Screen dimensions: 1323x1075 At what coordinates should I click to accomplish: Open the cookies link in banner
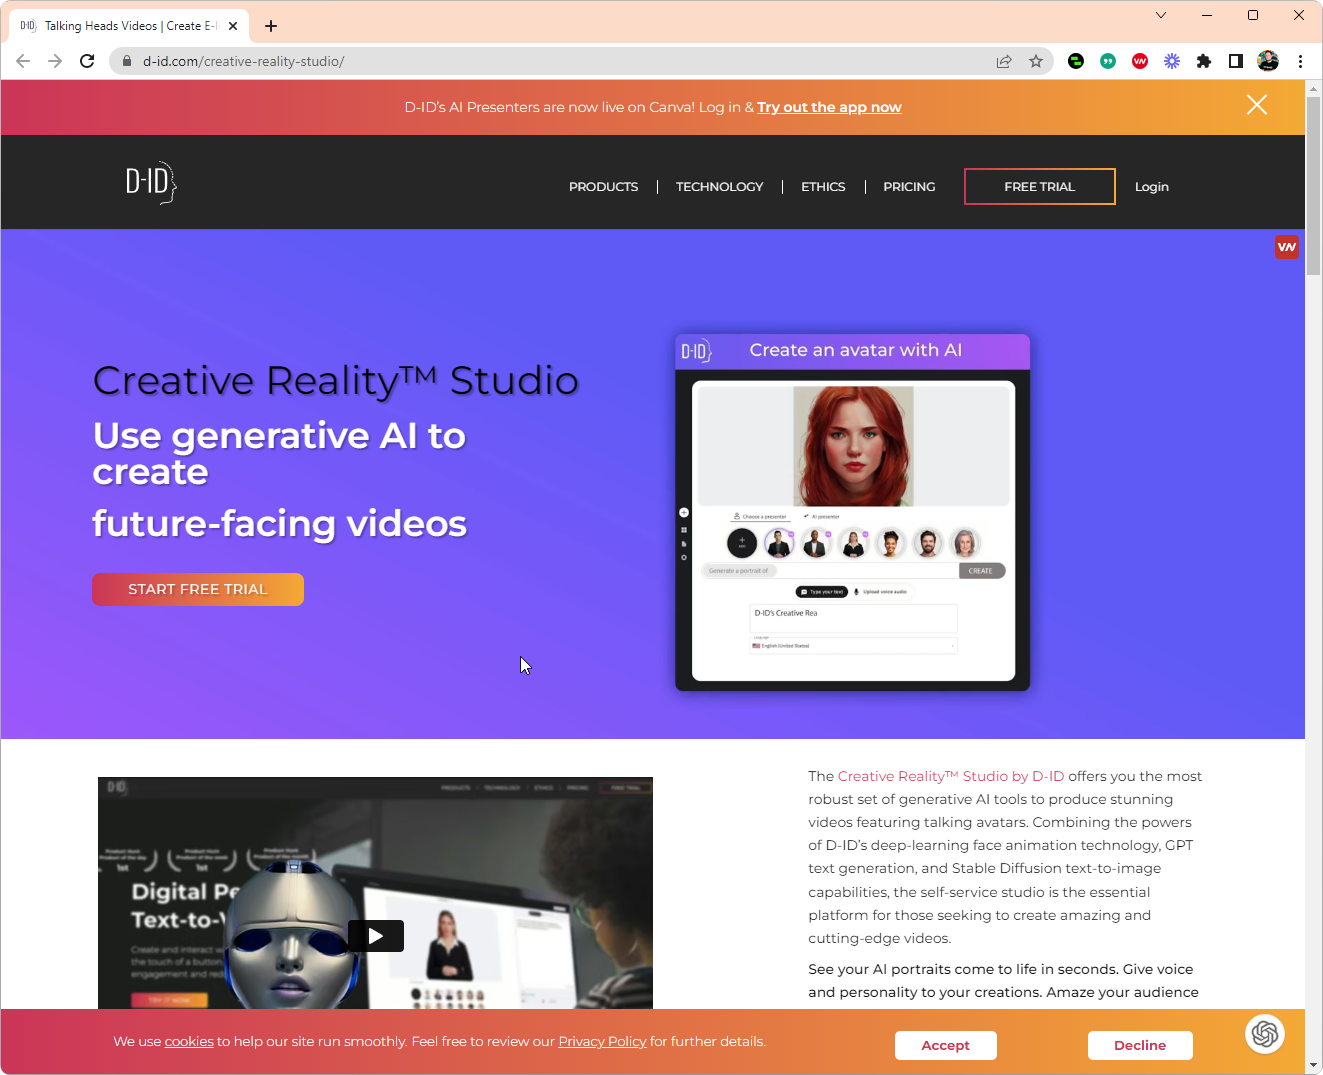[189, 1042]
